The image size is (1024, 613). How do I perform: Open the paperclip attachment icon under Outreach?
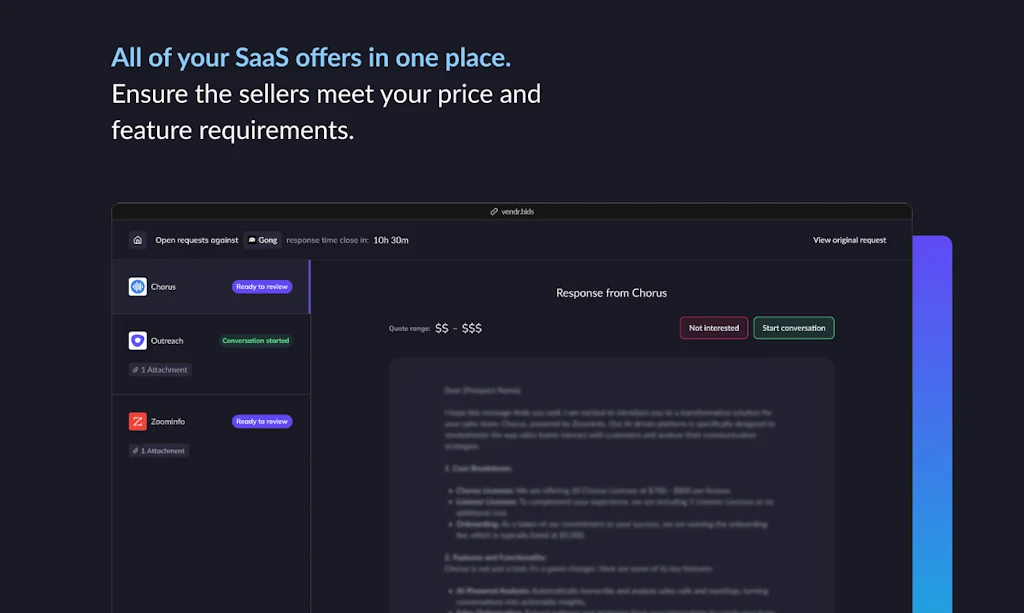(x=138, y=370)
